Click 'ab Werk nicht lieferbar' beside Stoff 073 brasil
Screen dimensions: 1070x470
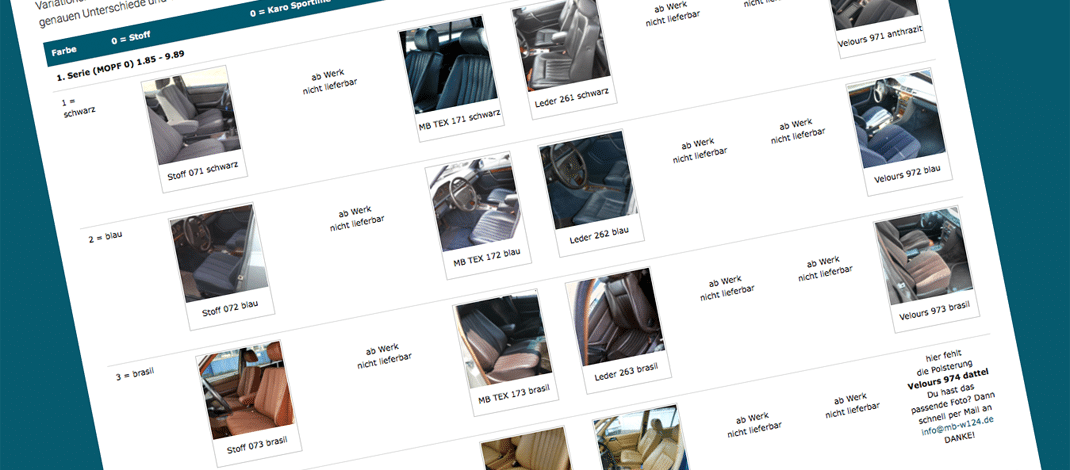[384, 357]
